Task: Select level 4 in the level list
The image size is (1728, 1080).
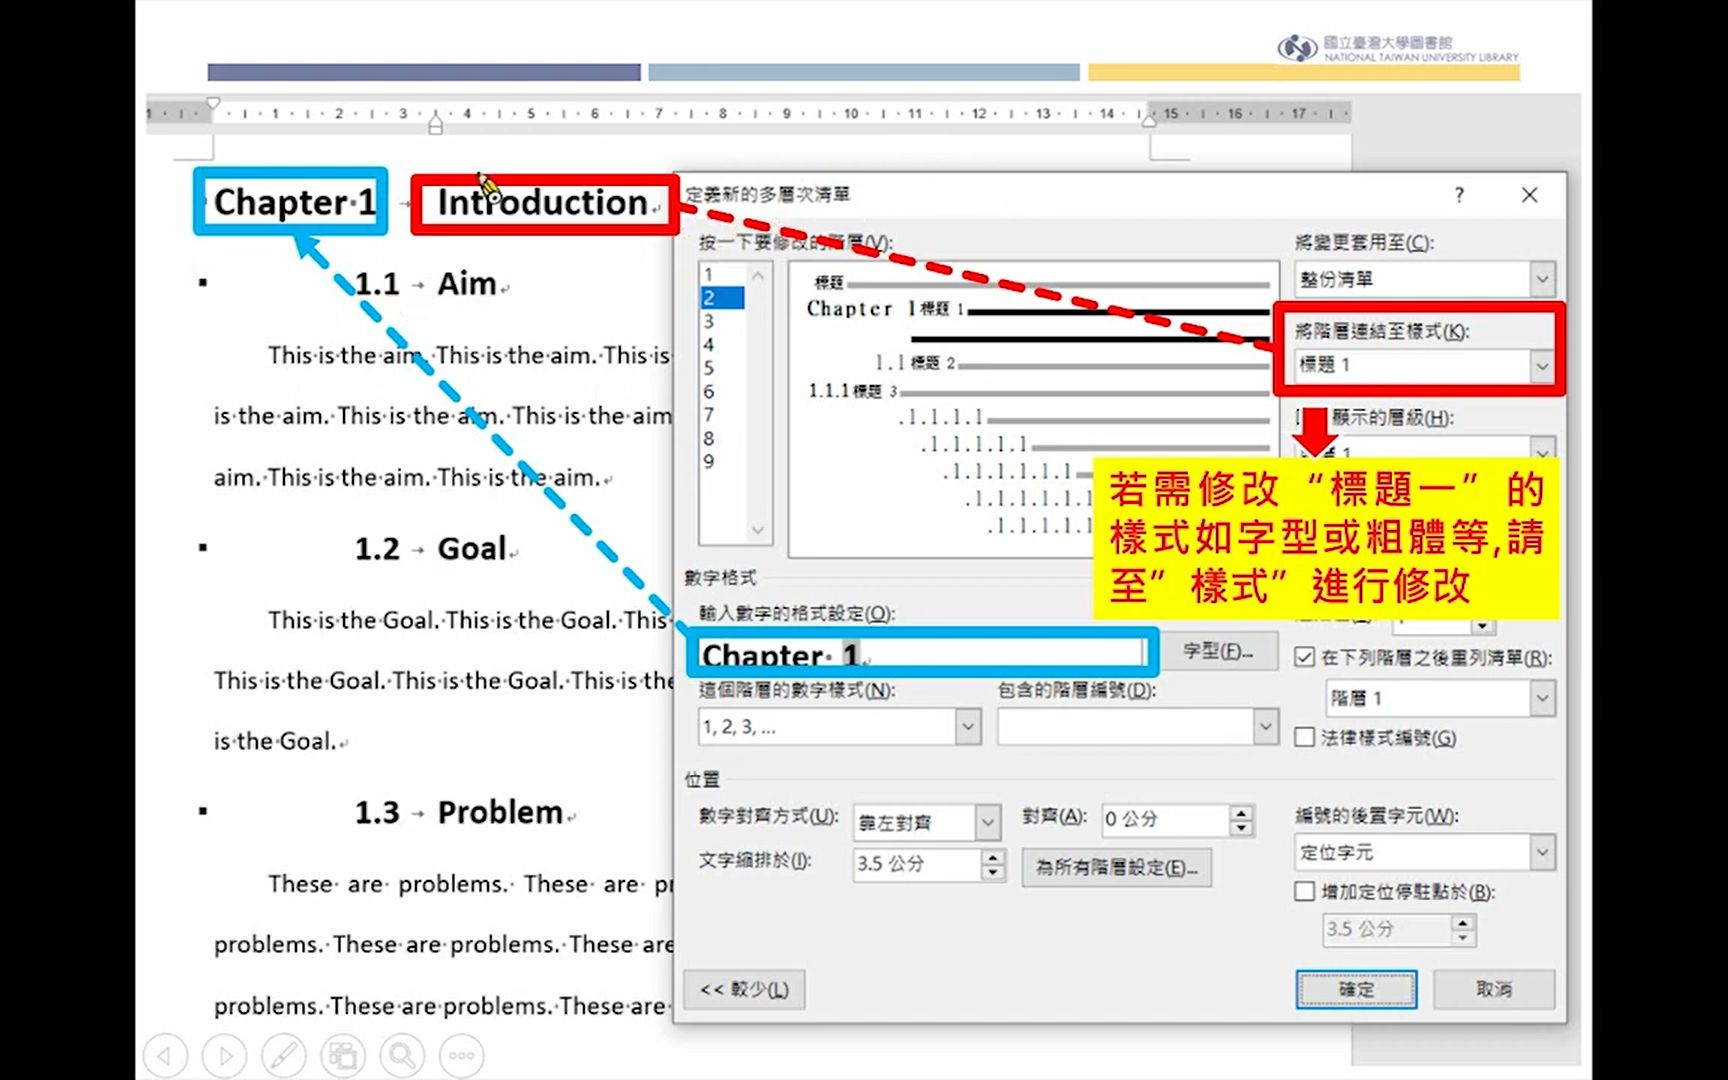Action: click(722, 344)
